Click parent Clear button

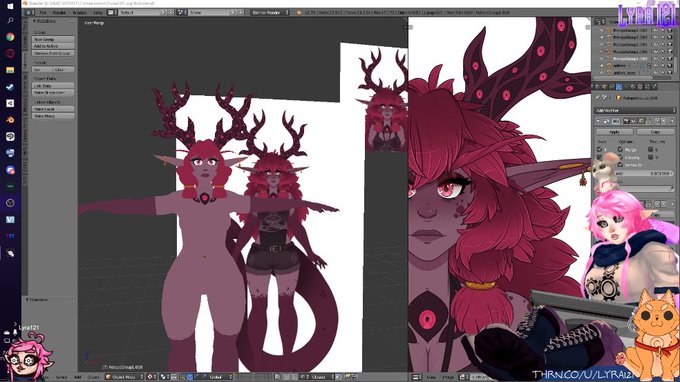coord(64,69)
